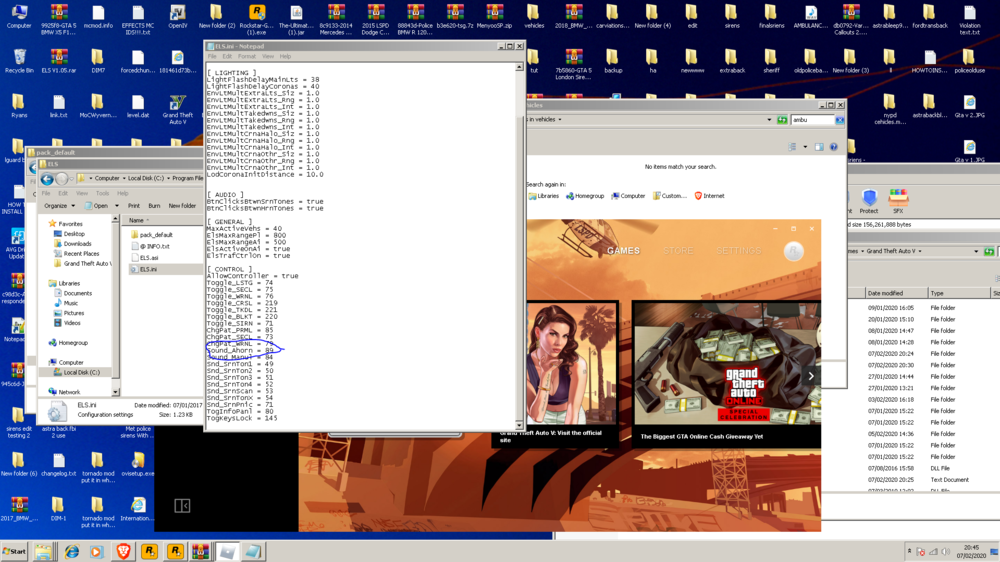Open the Format menu in Notepad
This screenshot has width=1000, height=562.
tap(247, 57)
